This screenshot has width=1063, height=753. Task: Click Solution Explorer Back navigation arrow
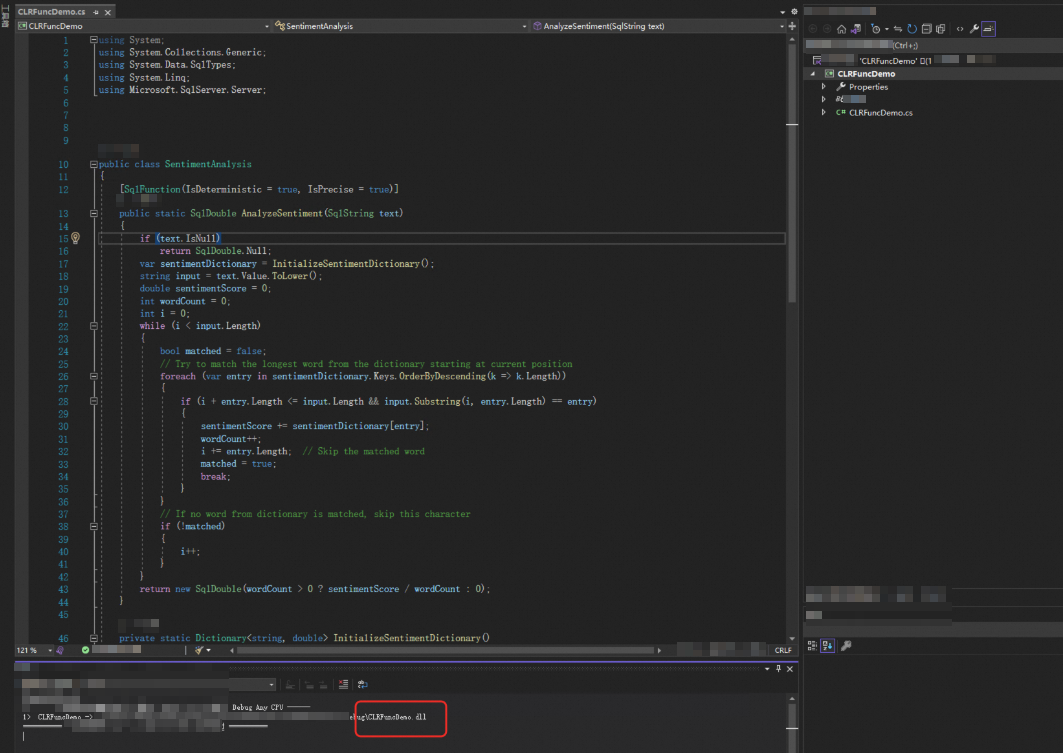click(813, 28)
